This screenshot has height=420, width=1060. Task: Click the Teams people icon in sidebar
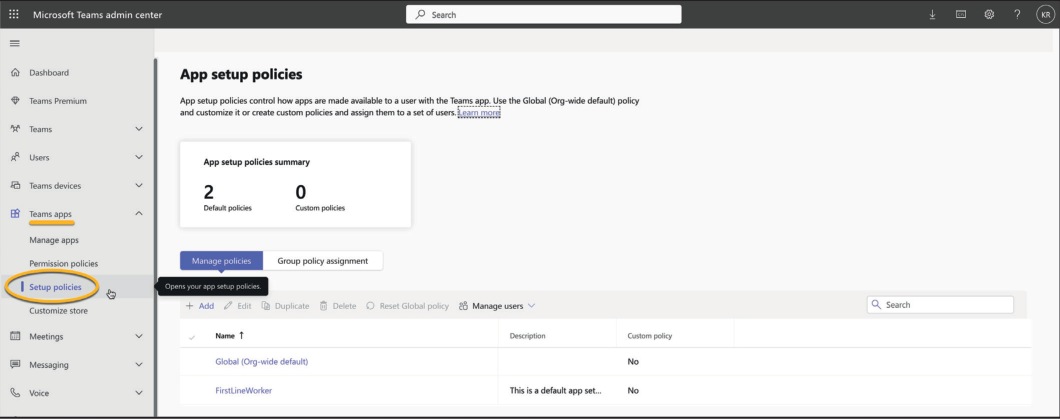[x=16, y=129]
